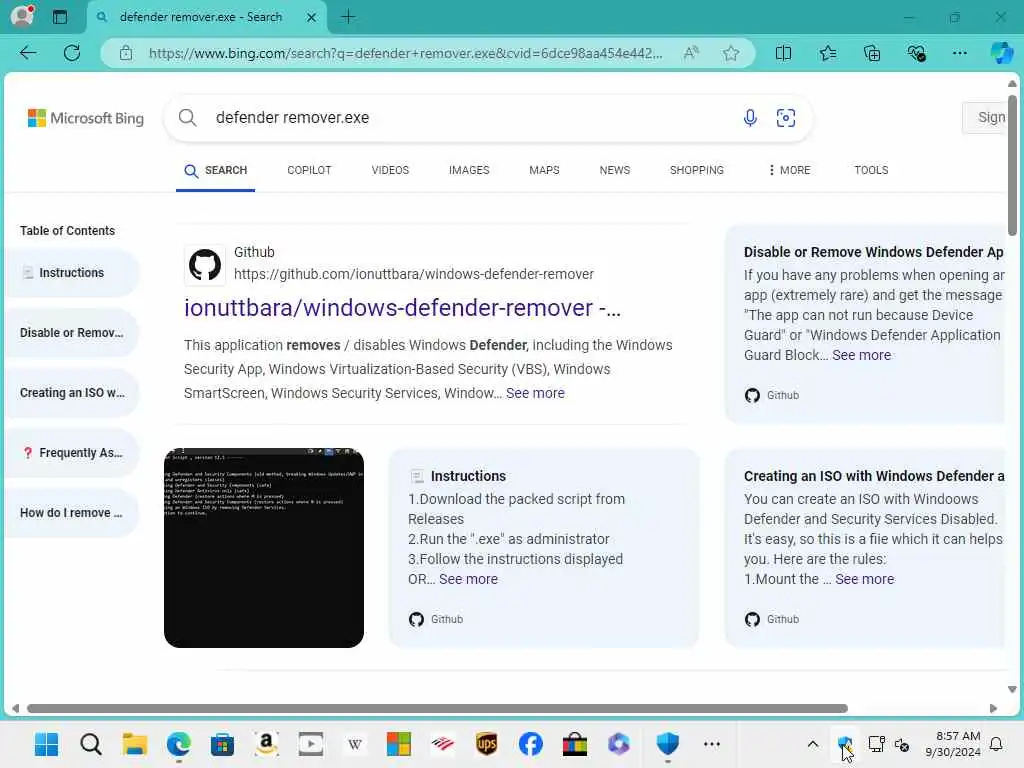Click the GitHub URL under result

point(413,274)
